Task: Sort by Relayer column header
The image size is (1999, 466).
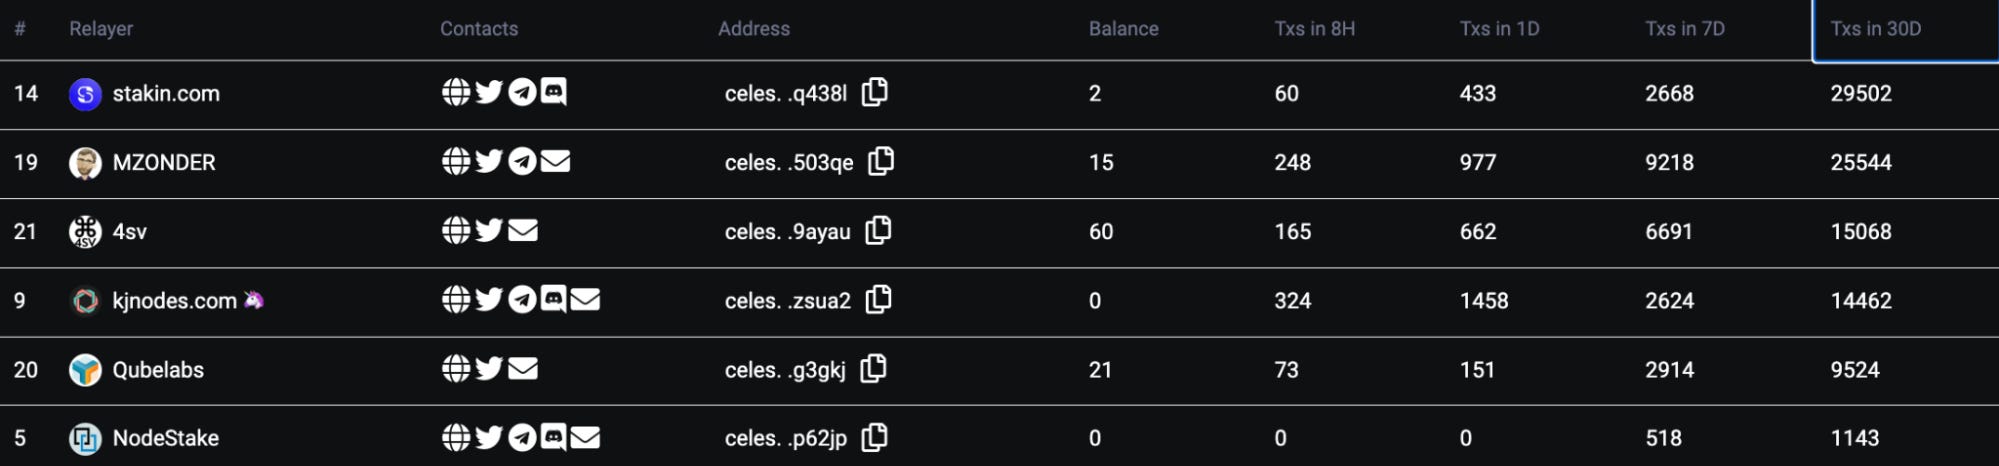Action: coord(101,29)
